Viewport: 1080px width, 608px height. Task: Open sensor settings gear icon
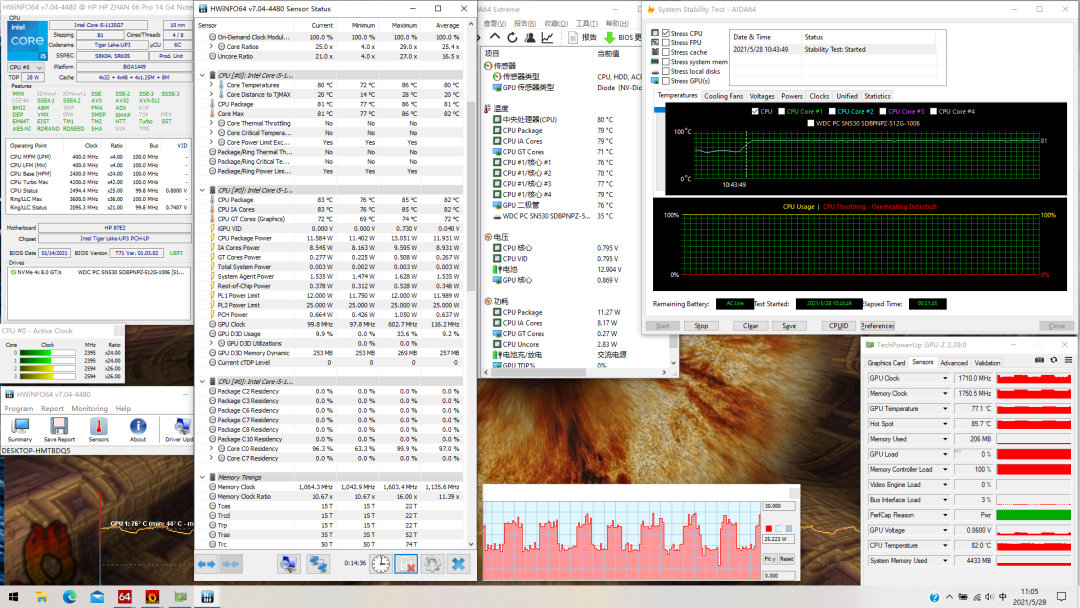coord(433,564)
